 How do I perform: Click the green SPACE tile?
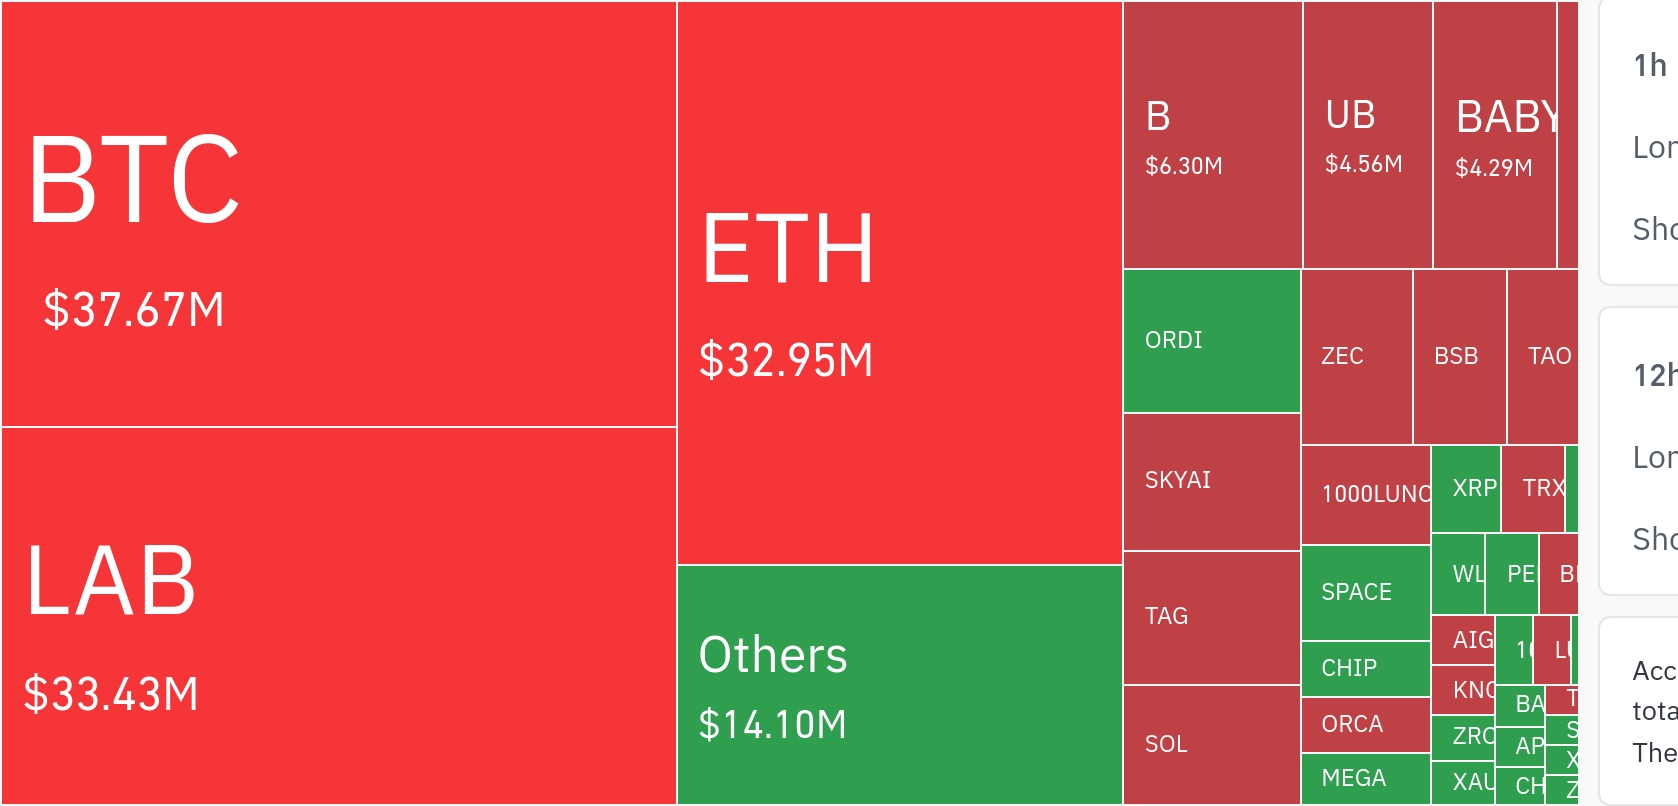click(x=1366, y=593)
